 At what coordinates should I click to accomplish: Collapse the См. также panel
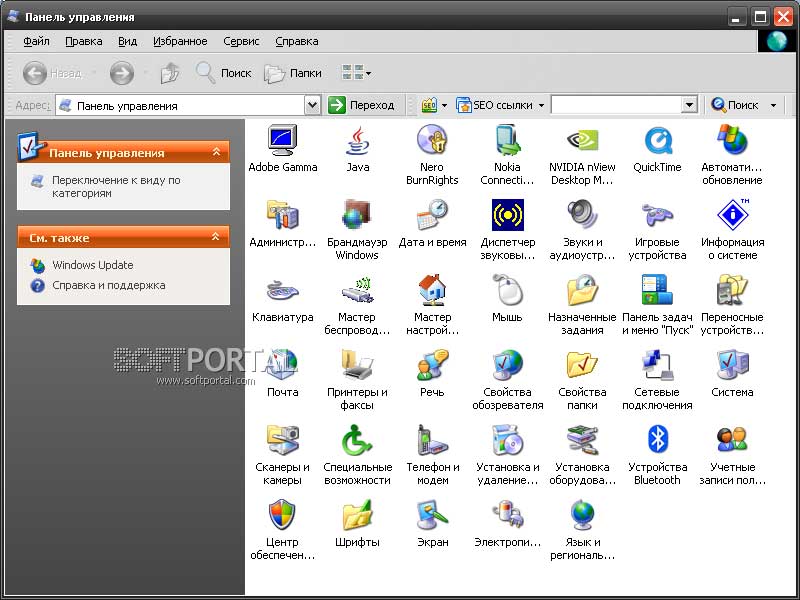pyautogui.click(x=216, y=237)
